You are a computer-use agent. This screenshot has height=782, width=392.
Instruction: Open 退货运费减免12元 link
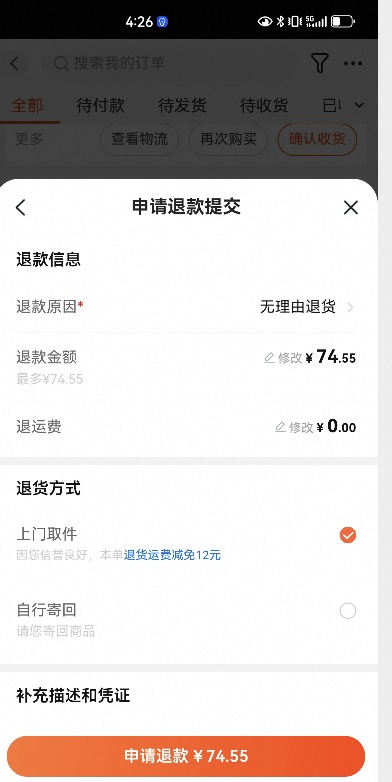172,555
